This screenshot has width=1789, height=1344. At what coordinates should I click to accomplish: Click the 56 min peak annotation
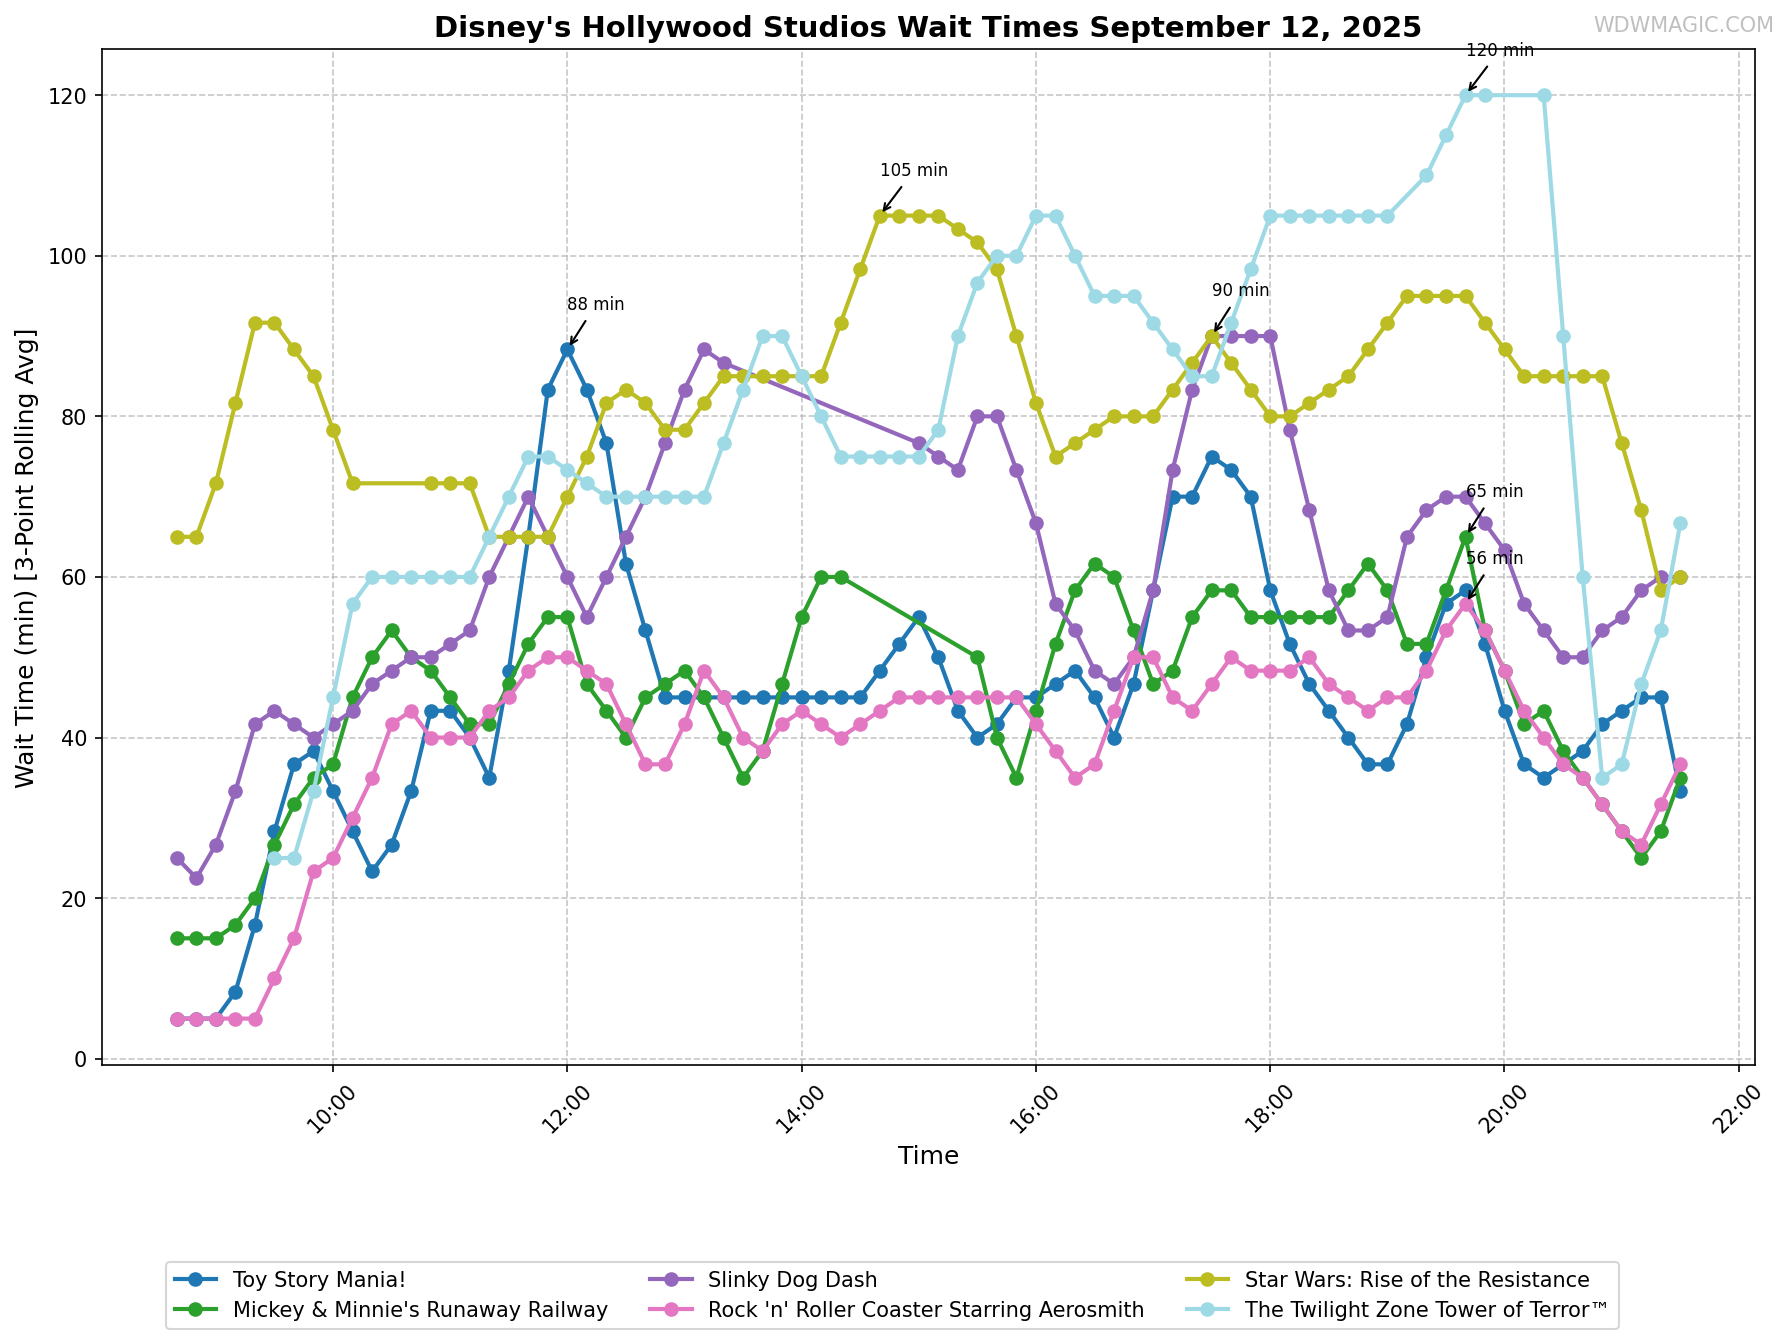tap(1494, 559)
